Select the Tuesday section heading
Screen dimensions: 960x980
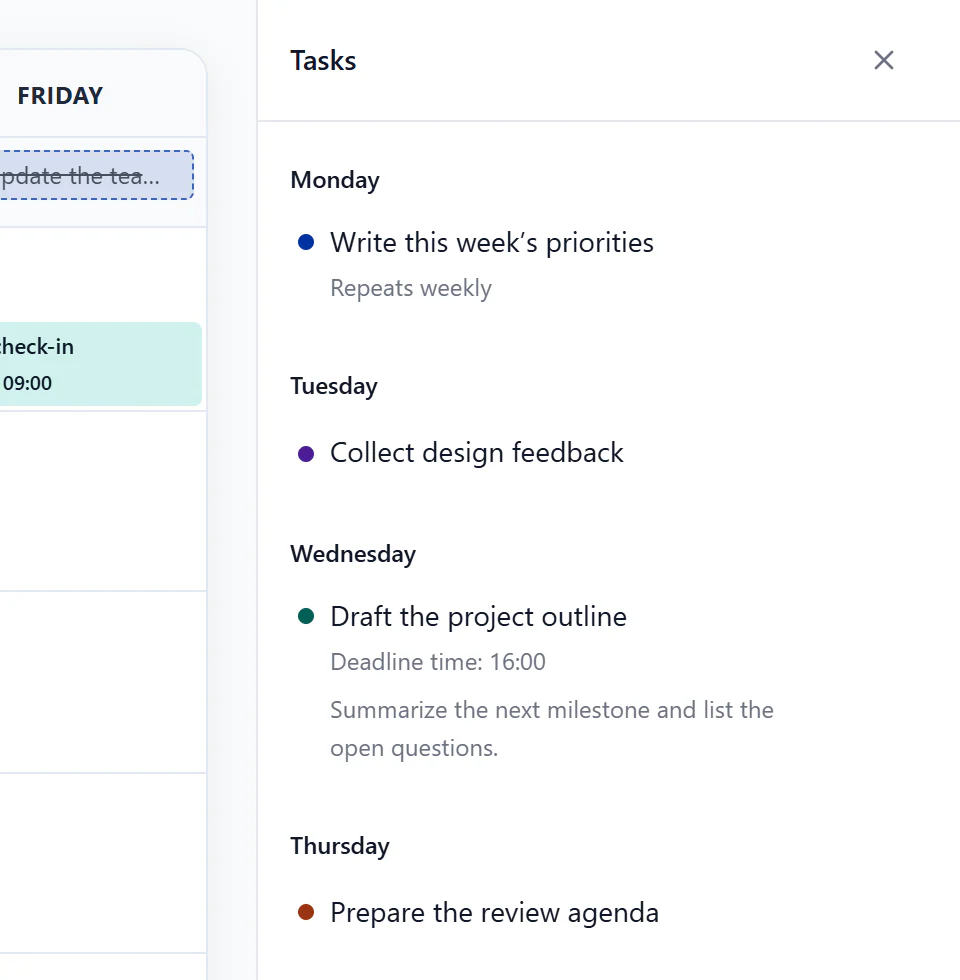pyautogui.click(x=334, y=386)
